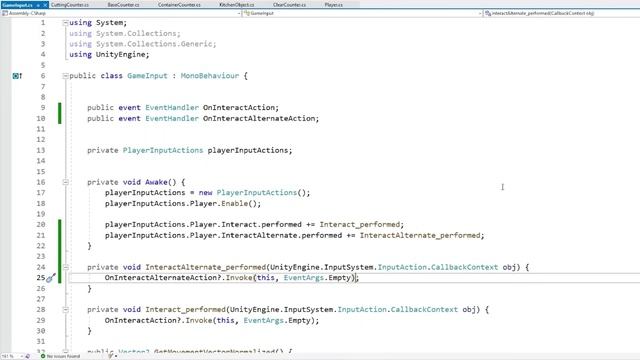
Task: Click MonoBehaviour base class on line 6
Action: tap(210, 76)
